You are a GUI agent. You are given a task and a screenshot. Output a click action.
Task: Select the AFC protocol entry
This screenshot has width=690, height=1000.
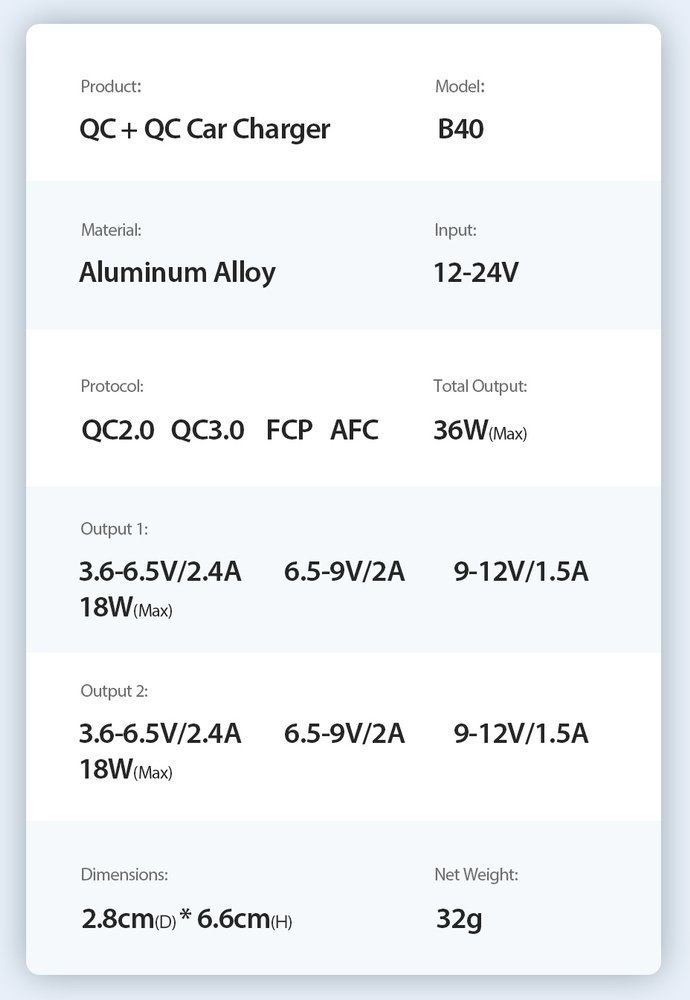(354, 431)
